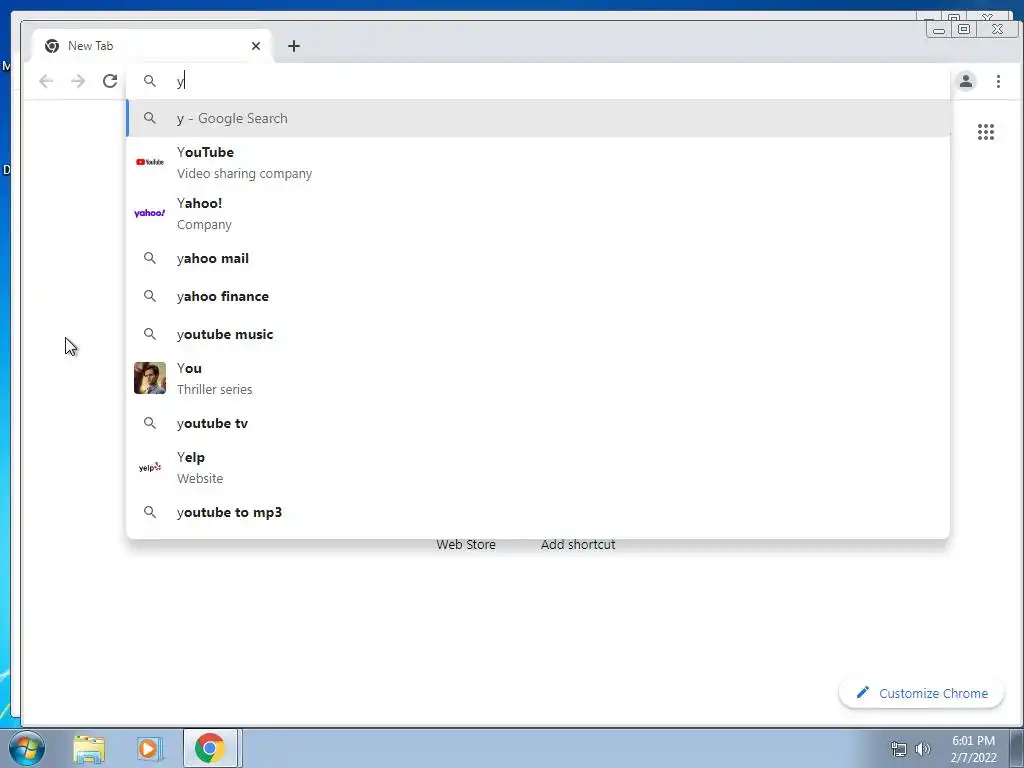Click search icon beside 'yahoo mail'
The image size is (1024, 768).
click(x=150, y=258)
